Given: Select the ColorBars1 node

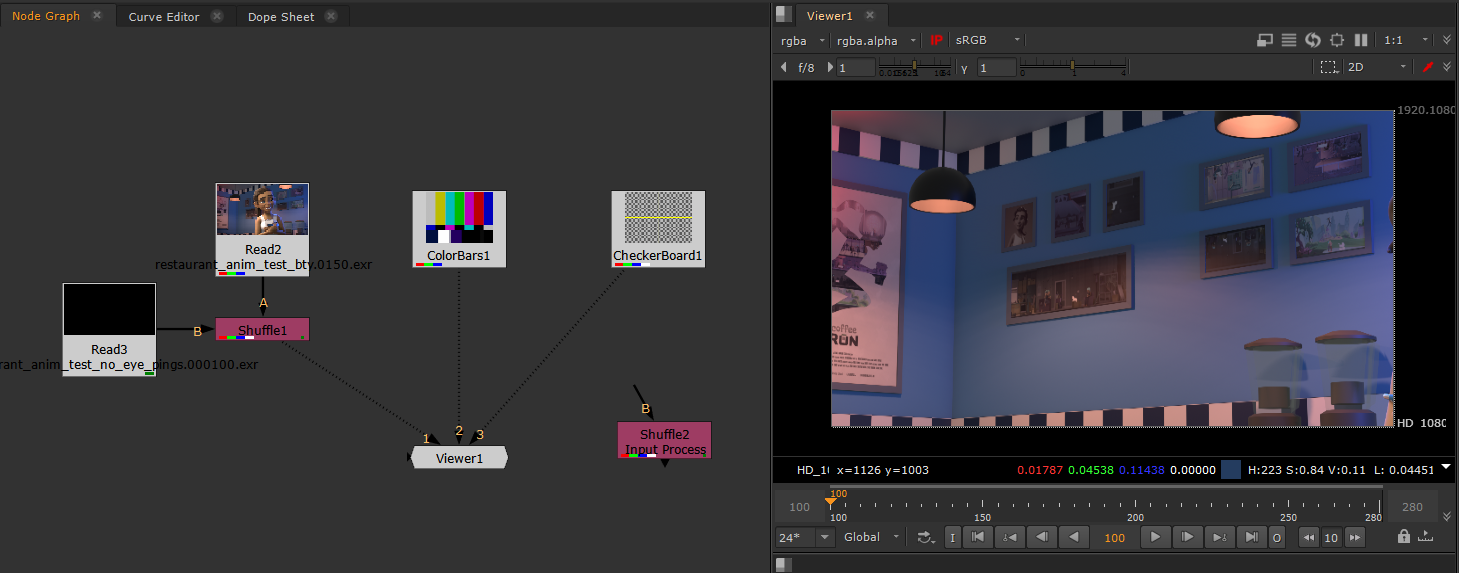Looking at the screenshot, I should click(459, 229).
